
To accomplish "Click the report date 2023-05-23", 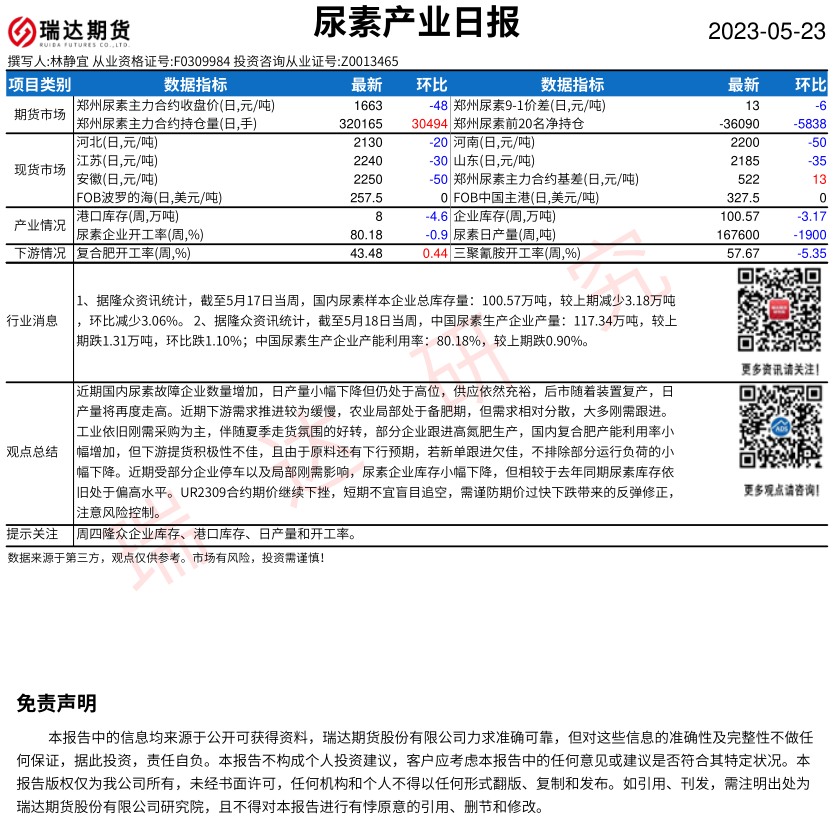I will click(767, 31).
